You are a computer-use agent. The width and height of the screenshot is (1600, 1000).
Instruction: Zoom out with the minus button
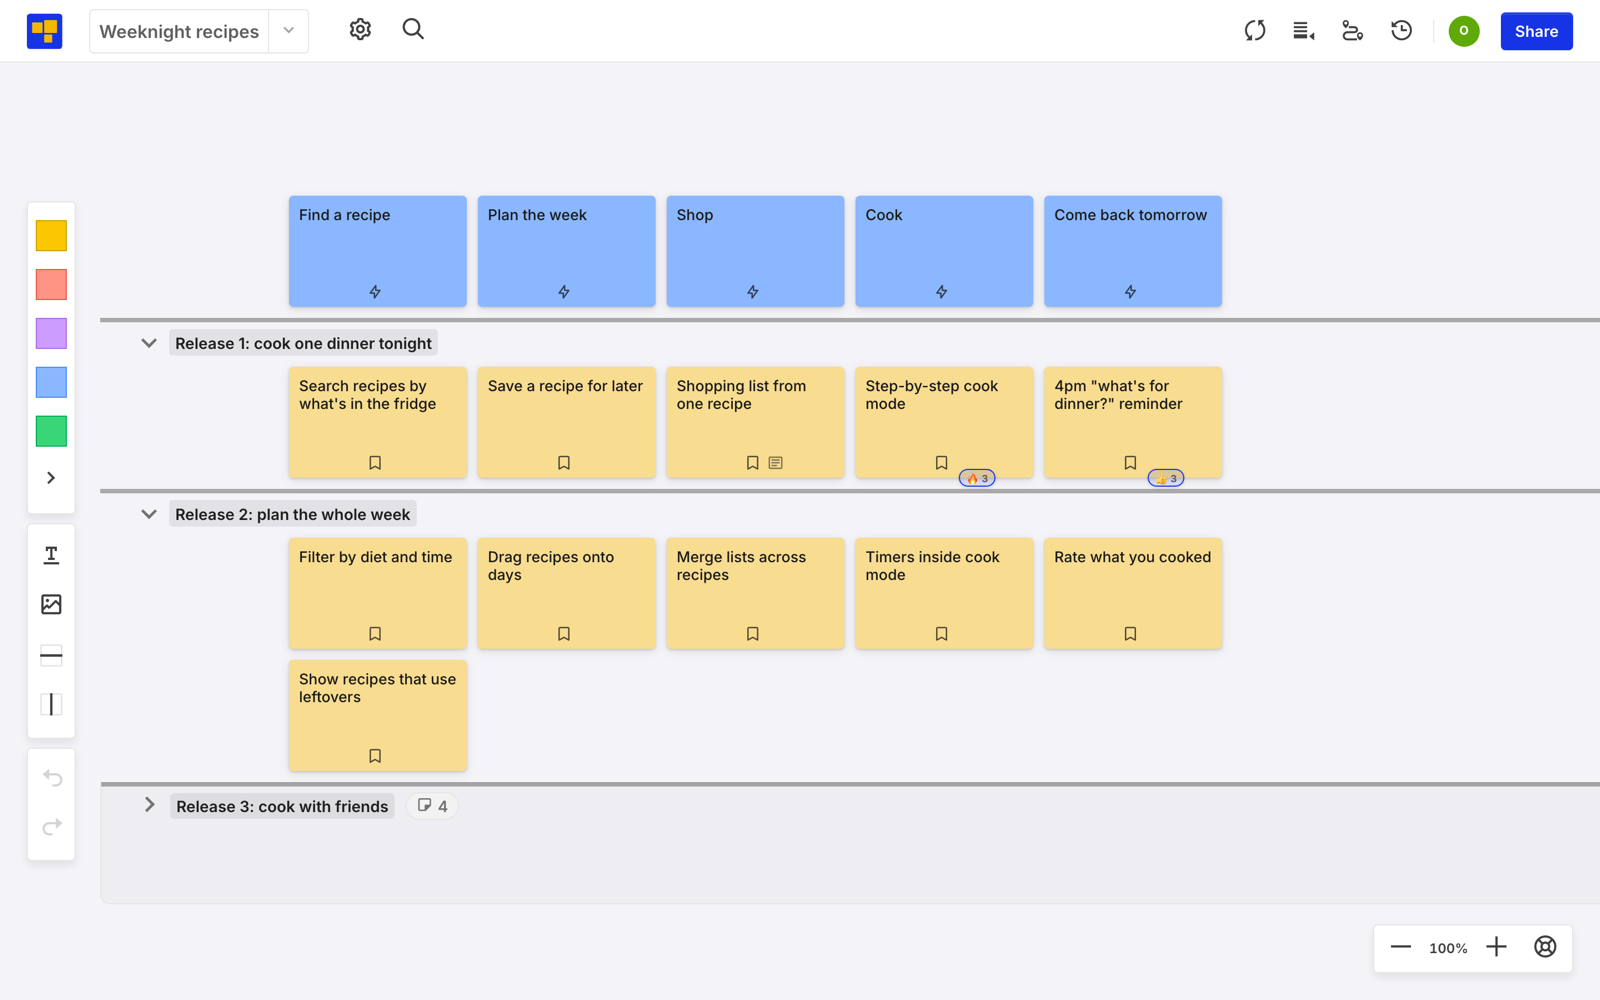[x=1400, y=947]
